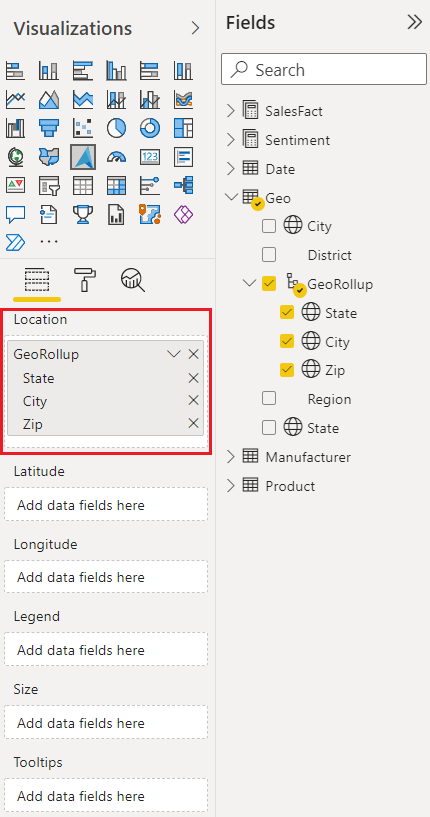Select the Q&A speech bubble visual
430x817 pixels.
tap(15, 214)
